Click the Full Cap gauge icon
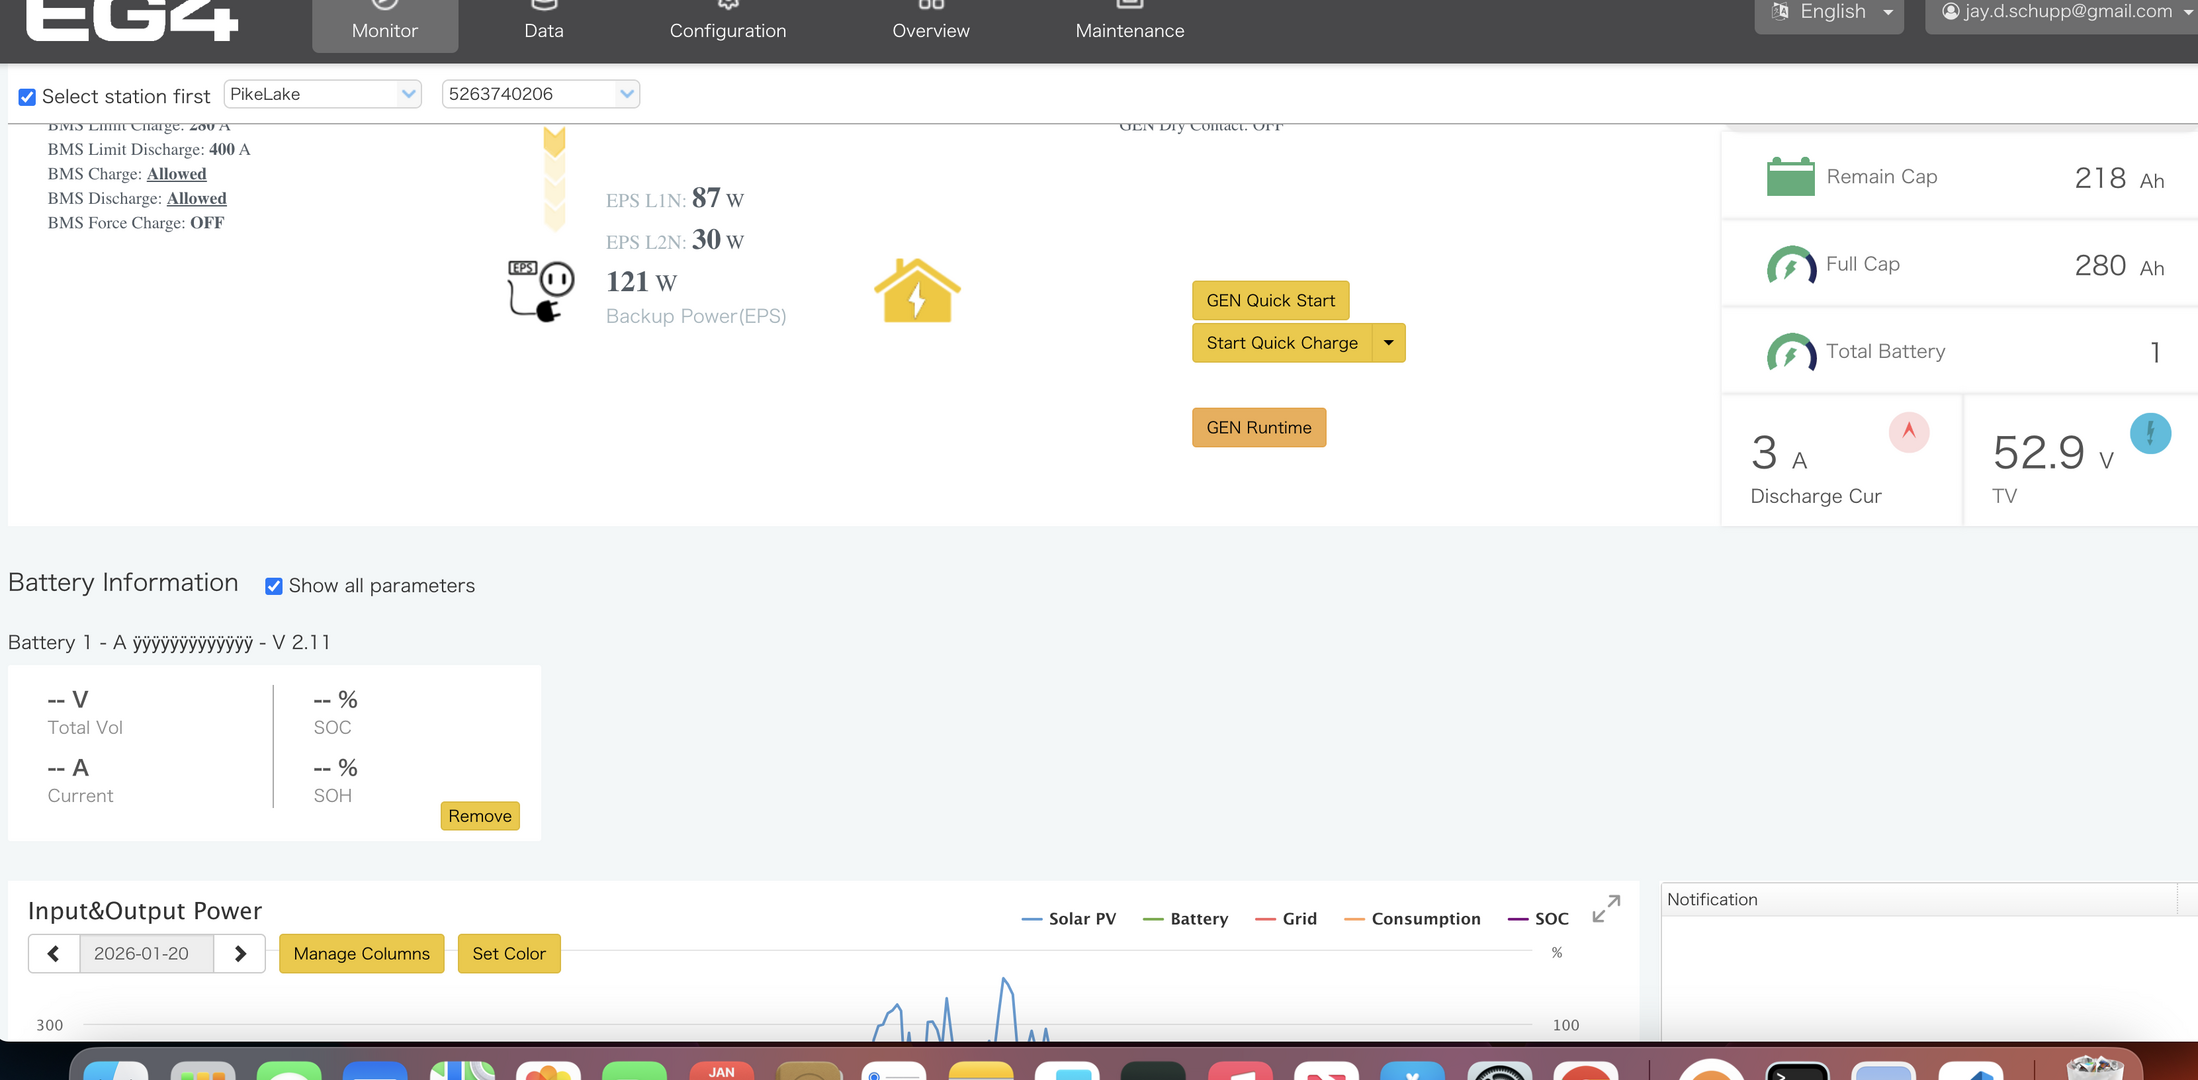 [x=1790, y=266]
